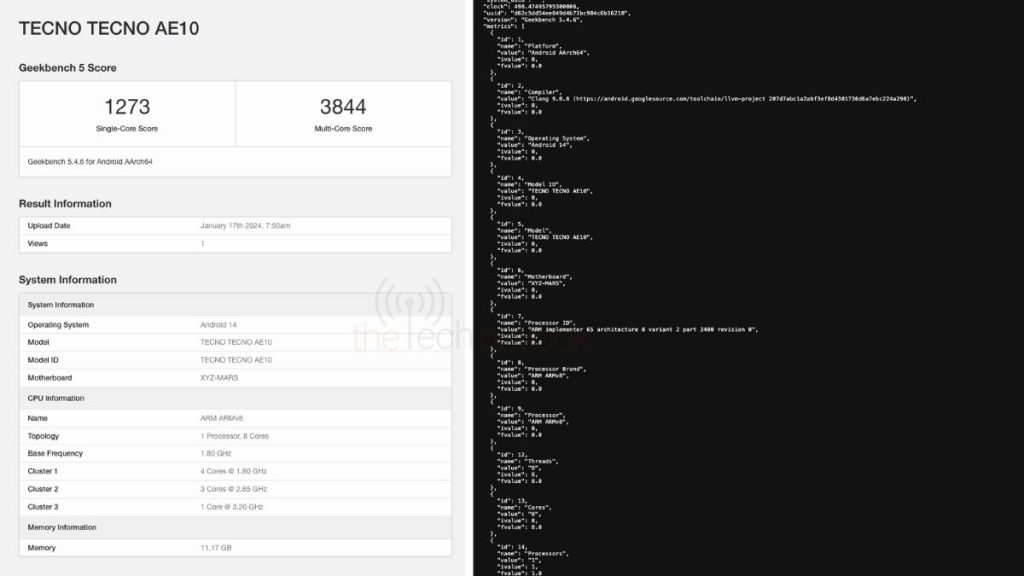Click the Operating System row label

pyautogui.click(x=58, y=325)
